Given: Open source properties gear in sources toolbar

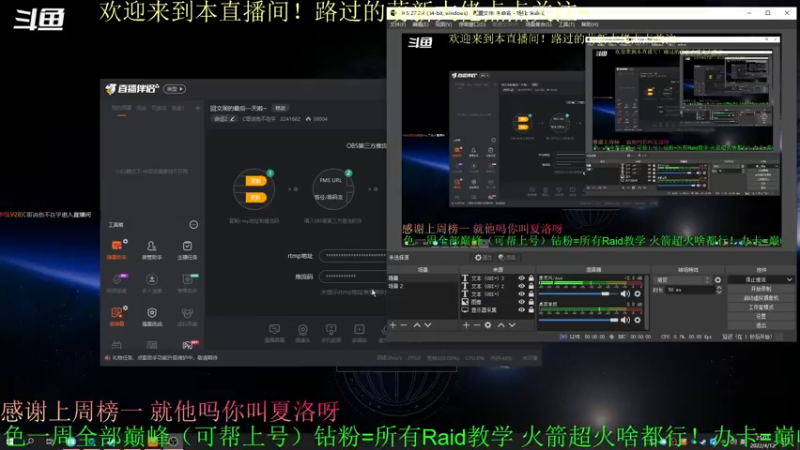Looking at the screenshot, I should (488, 325).
